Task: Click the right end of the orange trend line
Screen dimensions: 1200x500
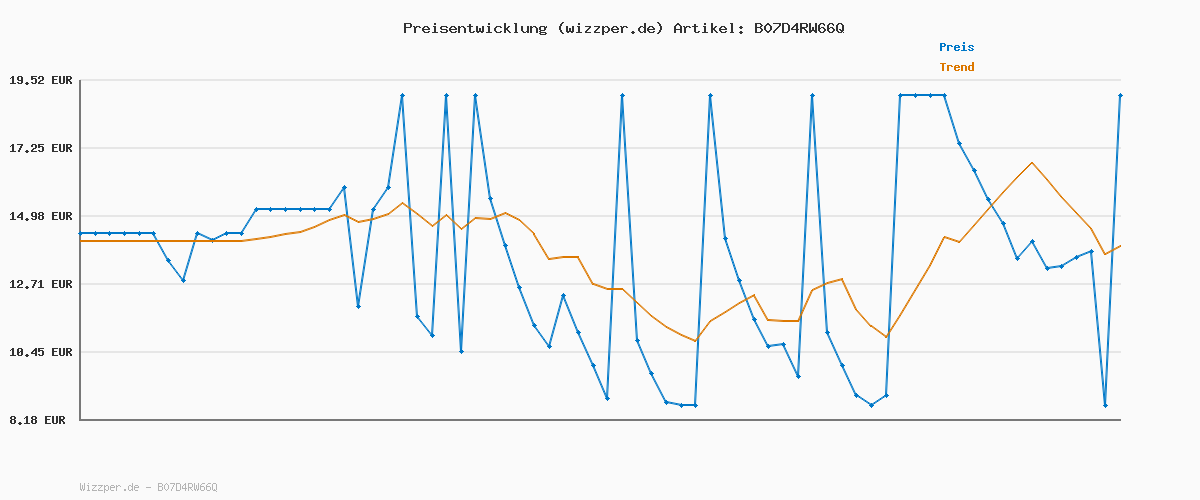Action: [x=1120, y=246]
